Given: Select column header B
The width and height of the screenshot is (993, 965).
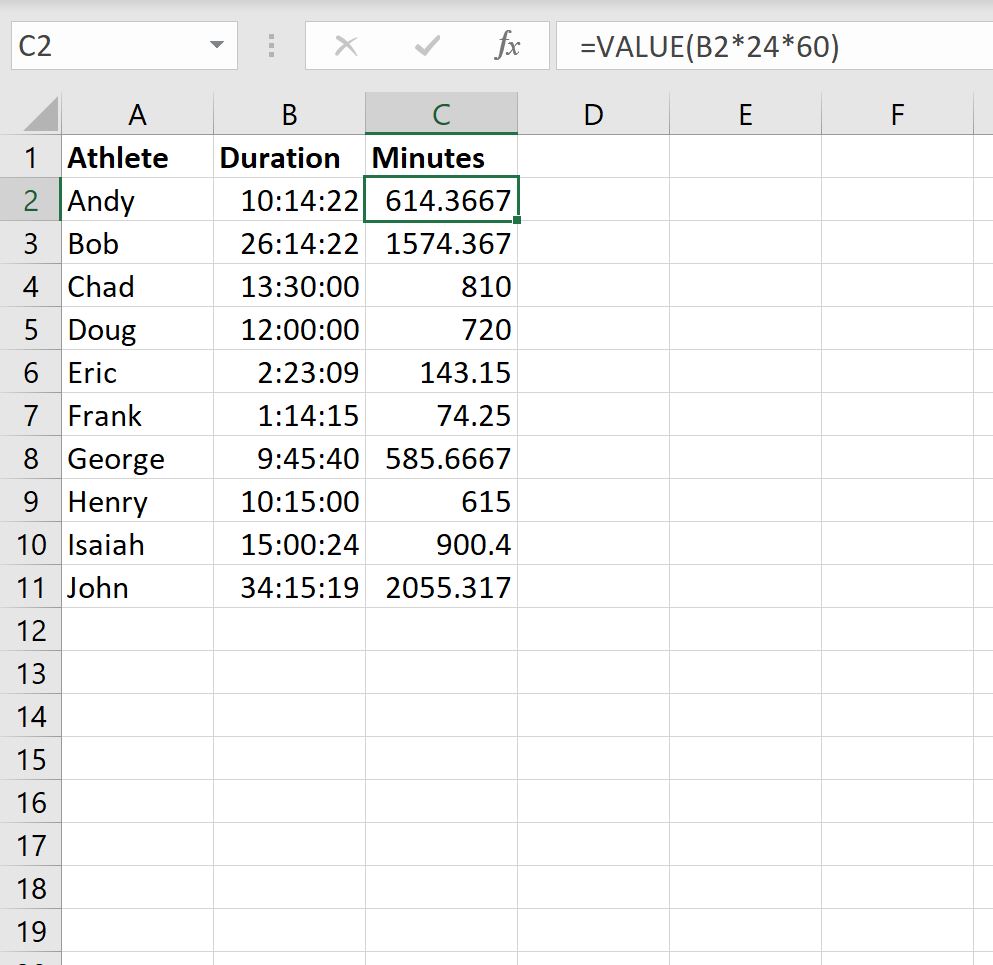Looking at the screenshot, I should 288,112.
